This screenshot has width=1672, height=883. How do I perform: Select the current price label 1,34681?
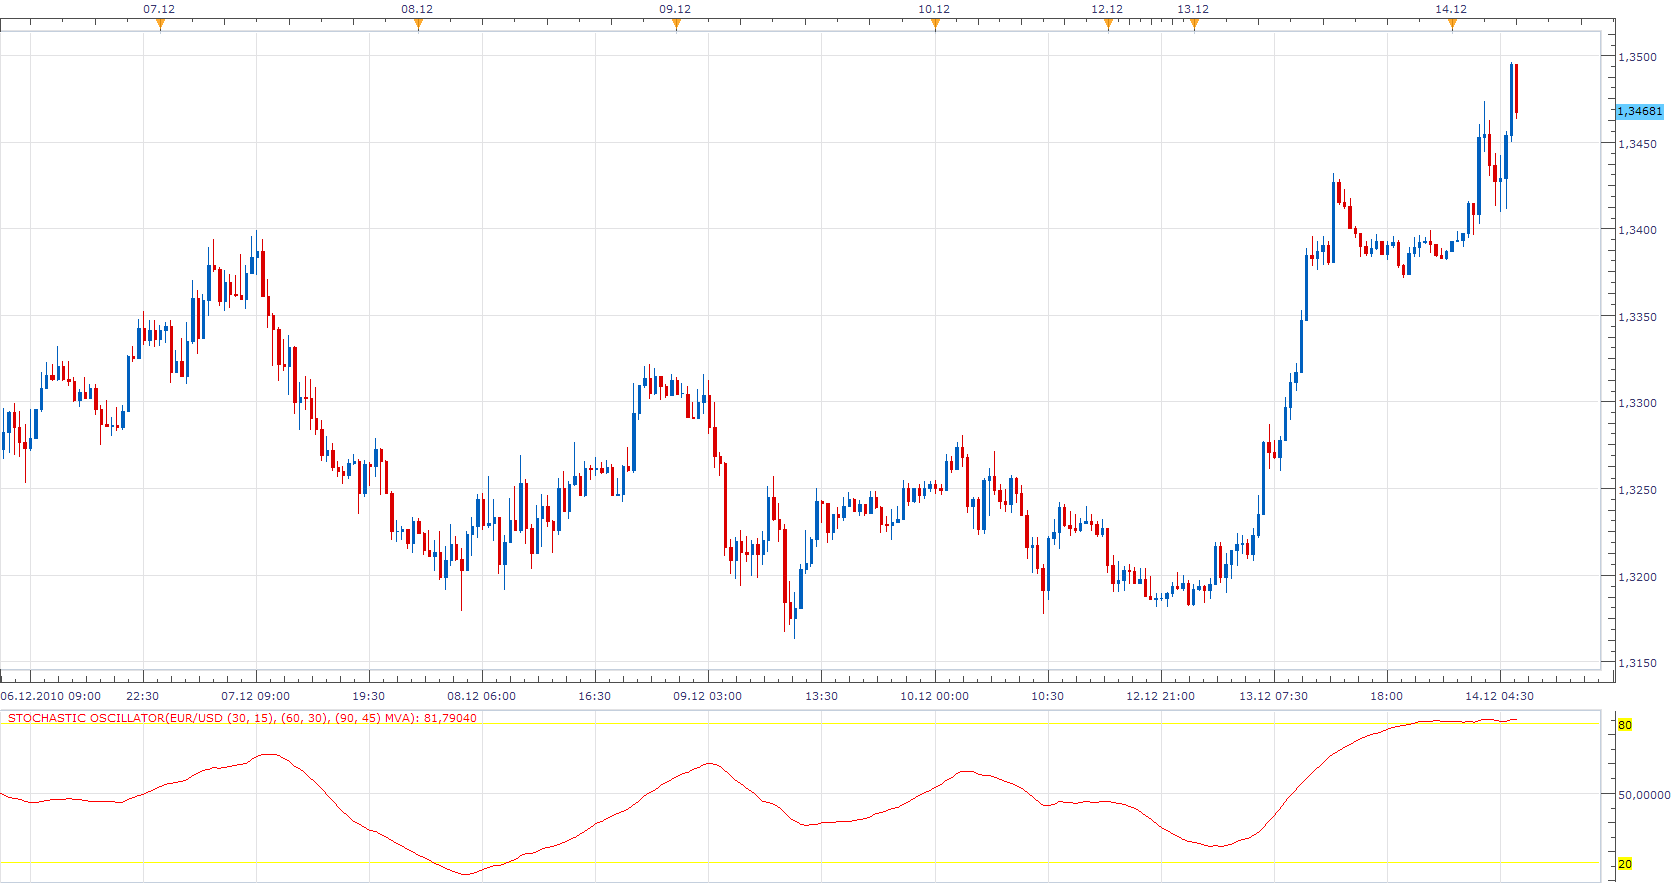pyautogui.click(x=1640, y=111)
